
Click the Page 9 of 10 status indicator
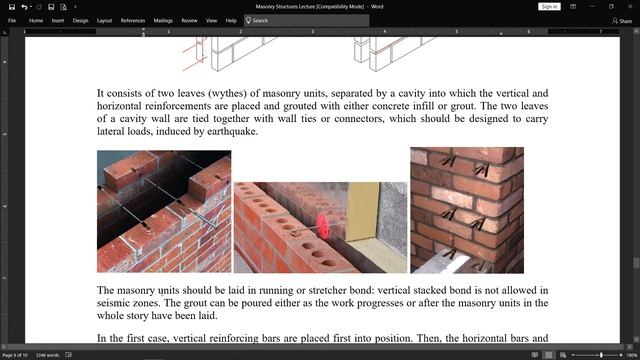tap(15, 355)
